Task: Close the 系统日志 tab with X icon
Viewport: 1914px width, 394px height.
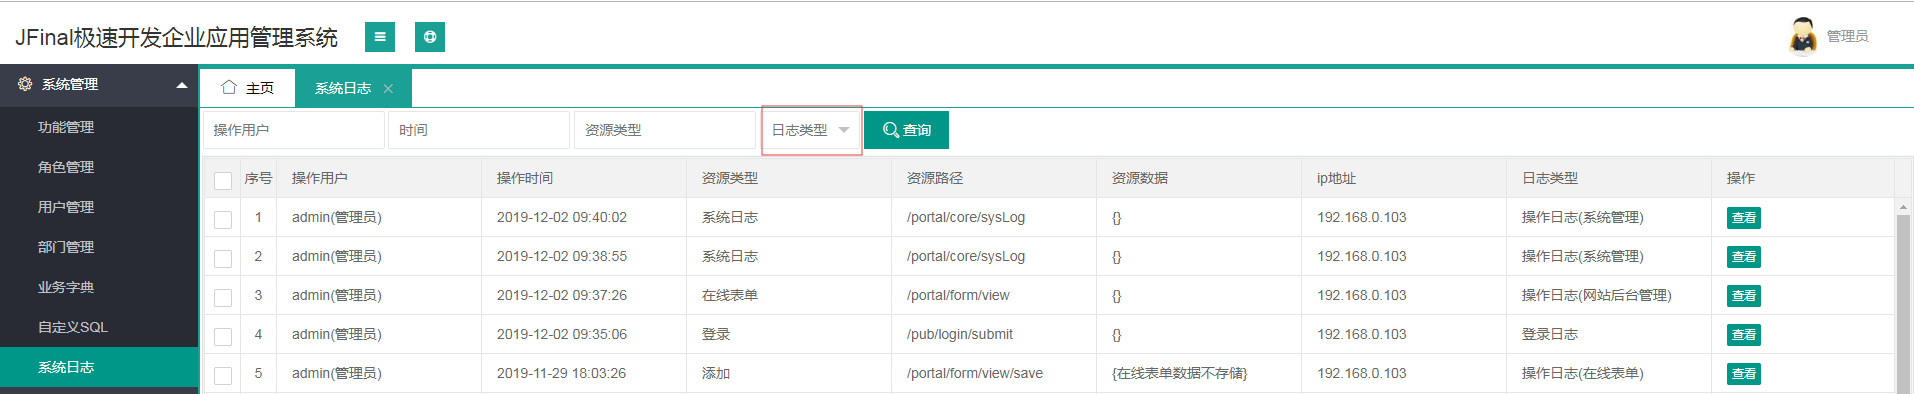Action: tap(388, 89)
